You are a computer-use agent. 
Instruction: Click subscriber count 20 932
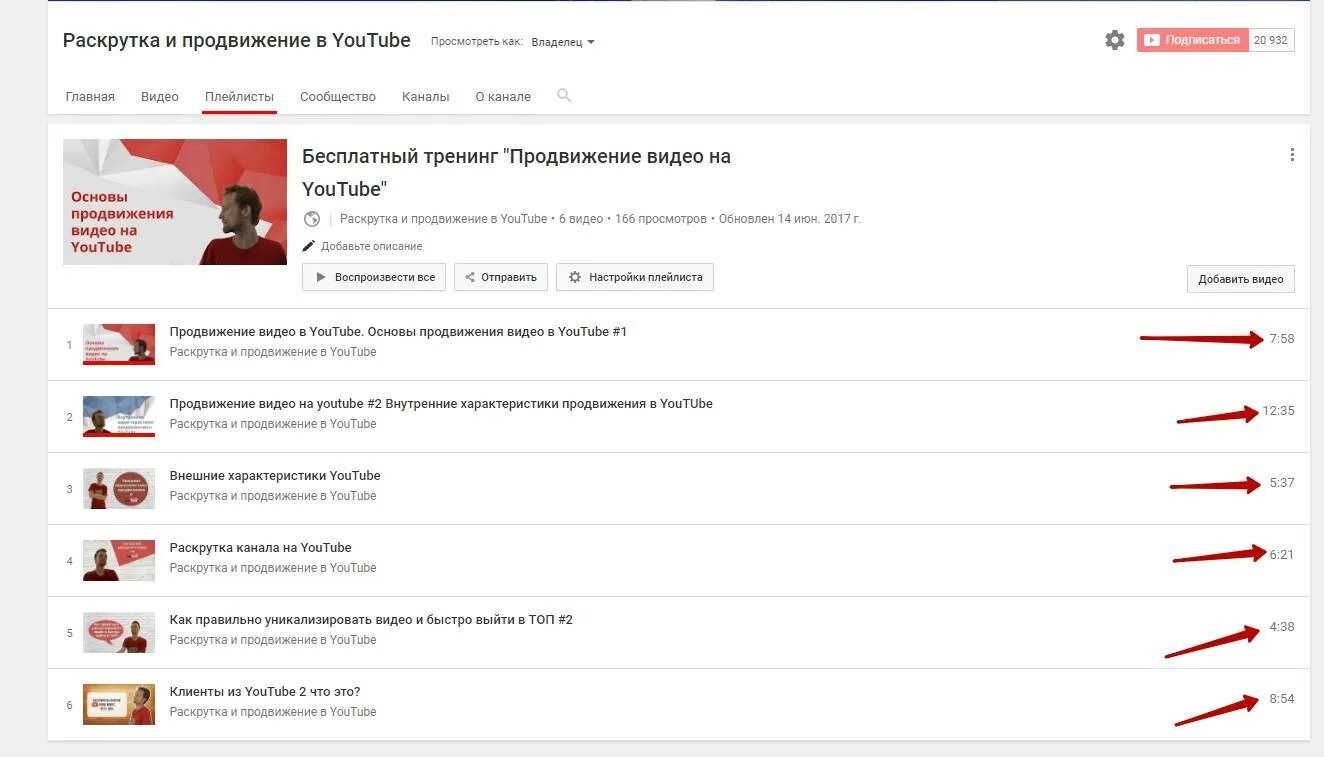(x=1271, y=40)
